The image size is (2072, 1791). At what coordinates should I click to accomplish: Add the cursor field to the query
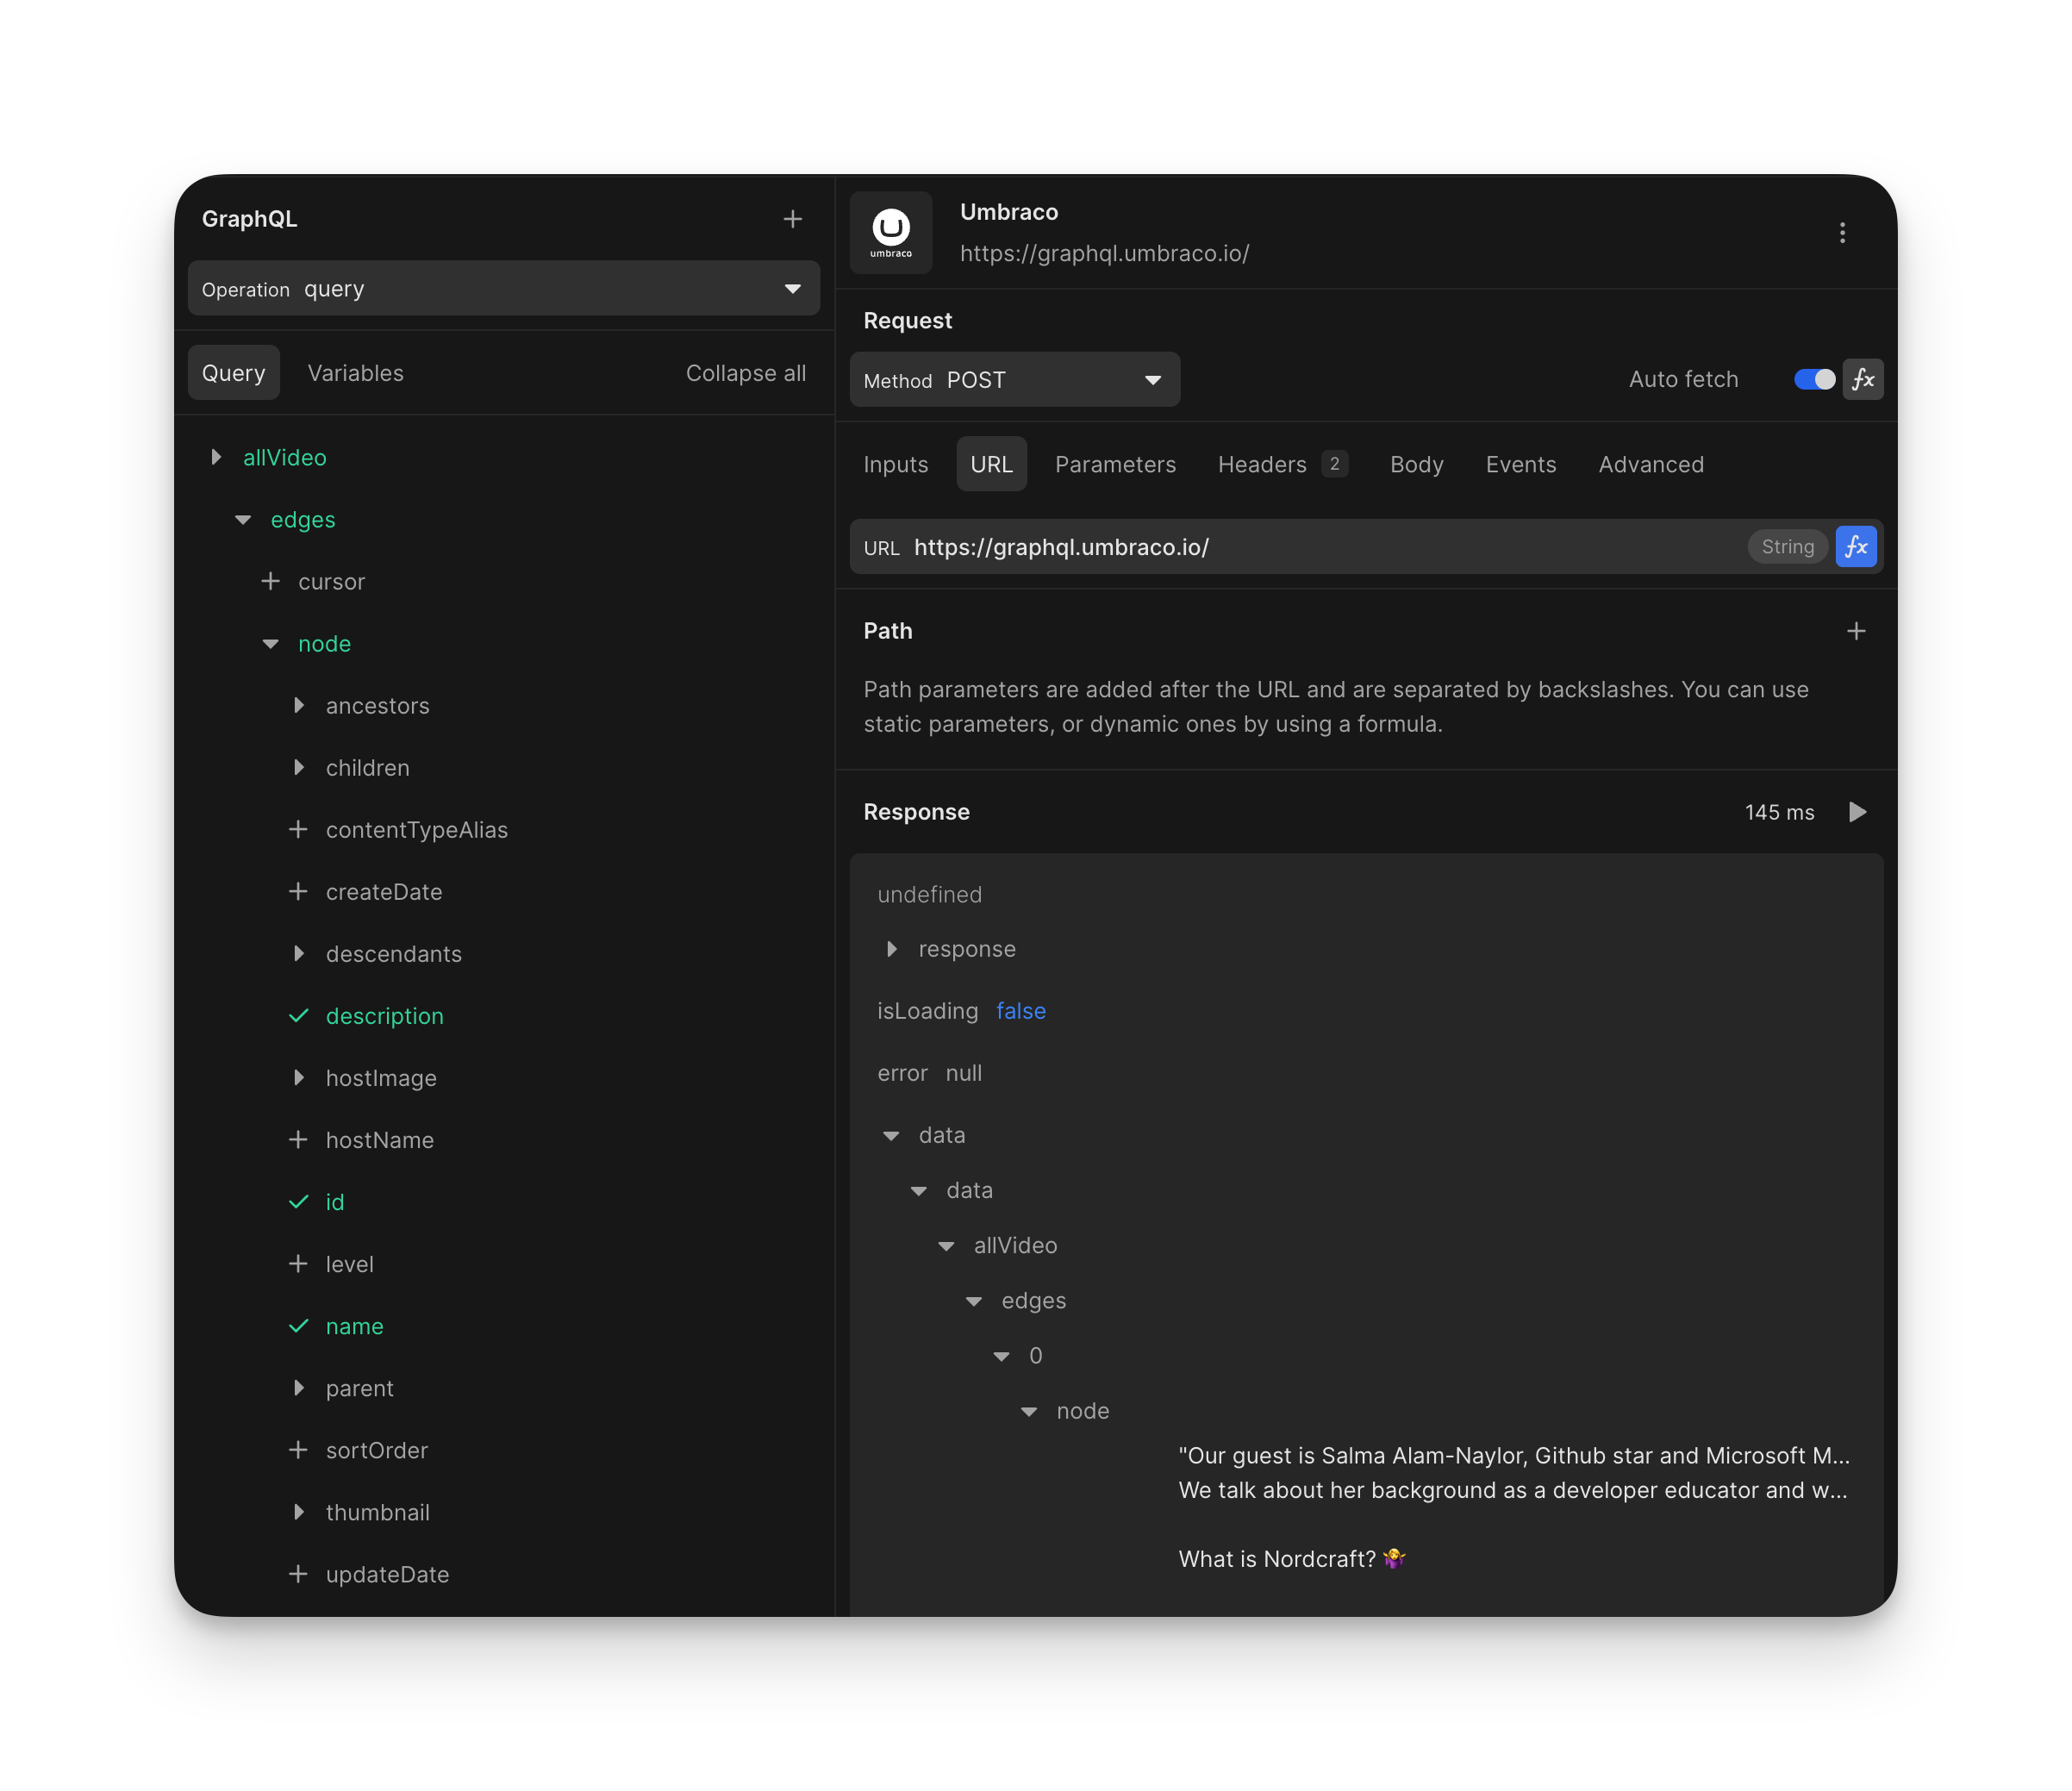point(271,582)
